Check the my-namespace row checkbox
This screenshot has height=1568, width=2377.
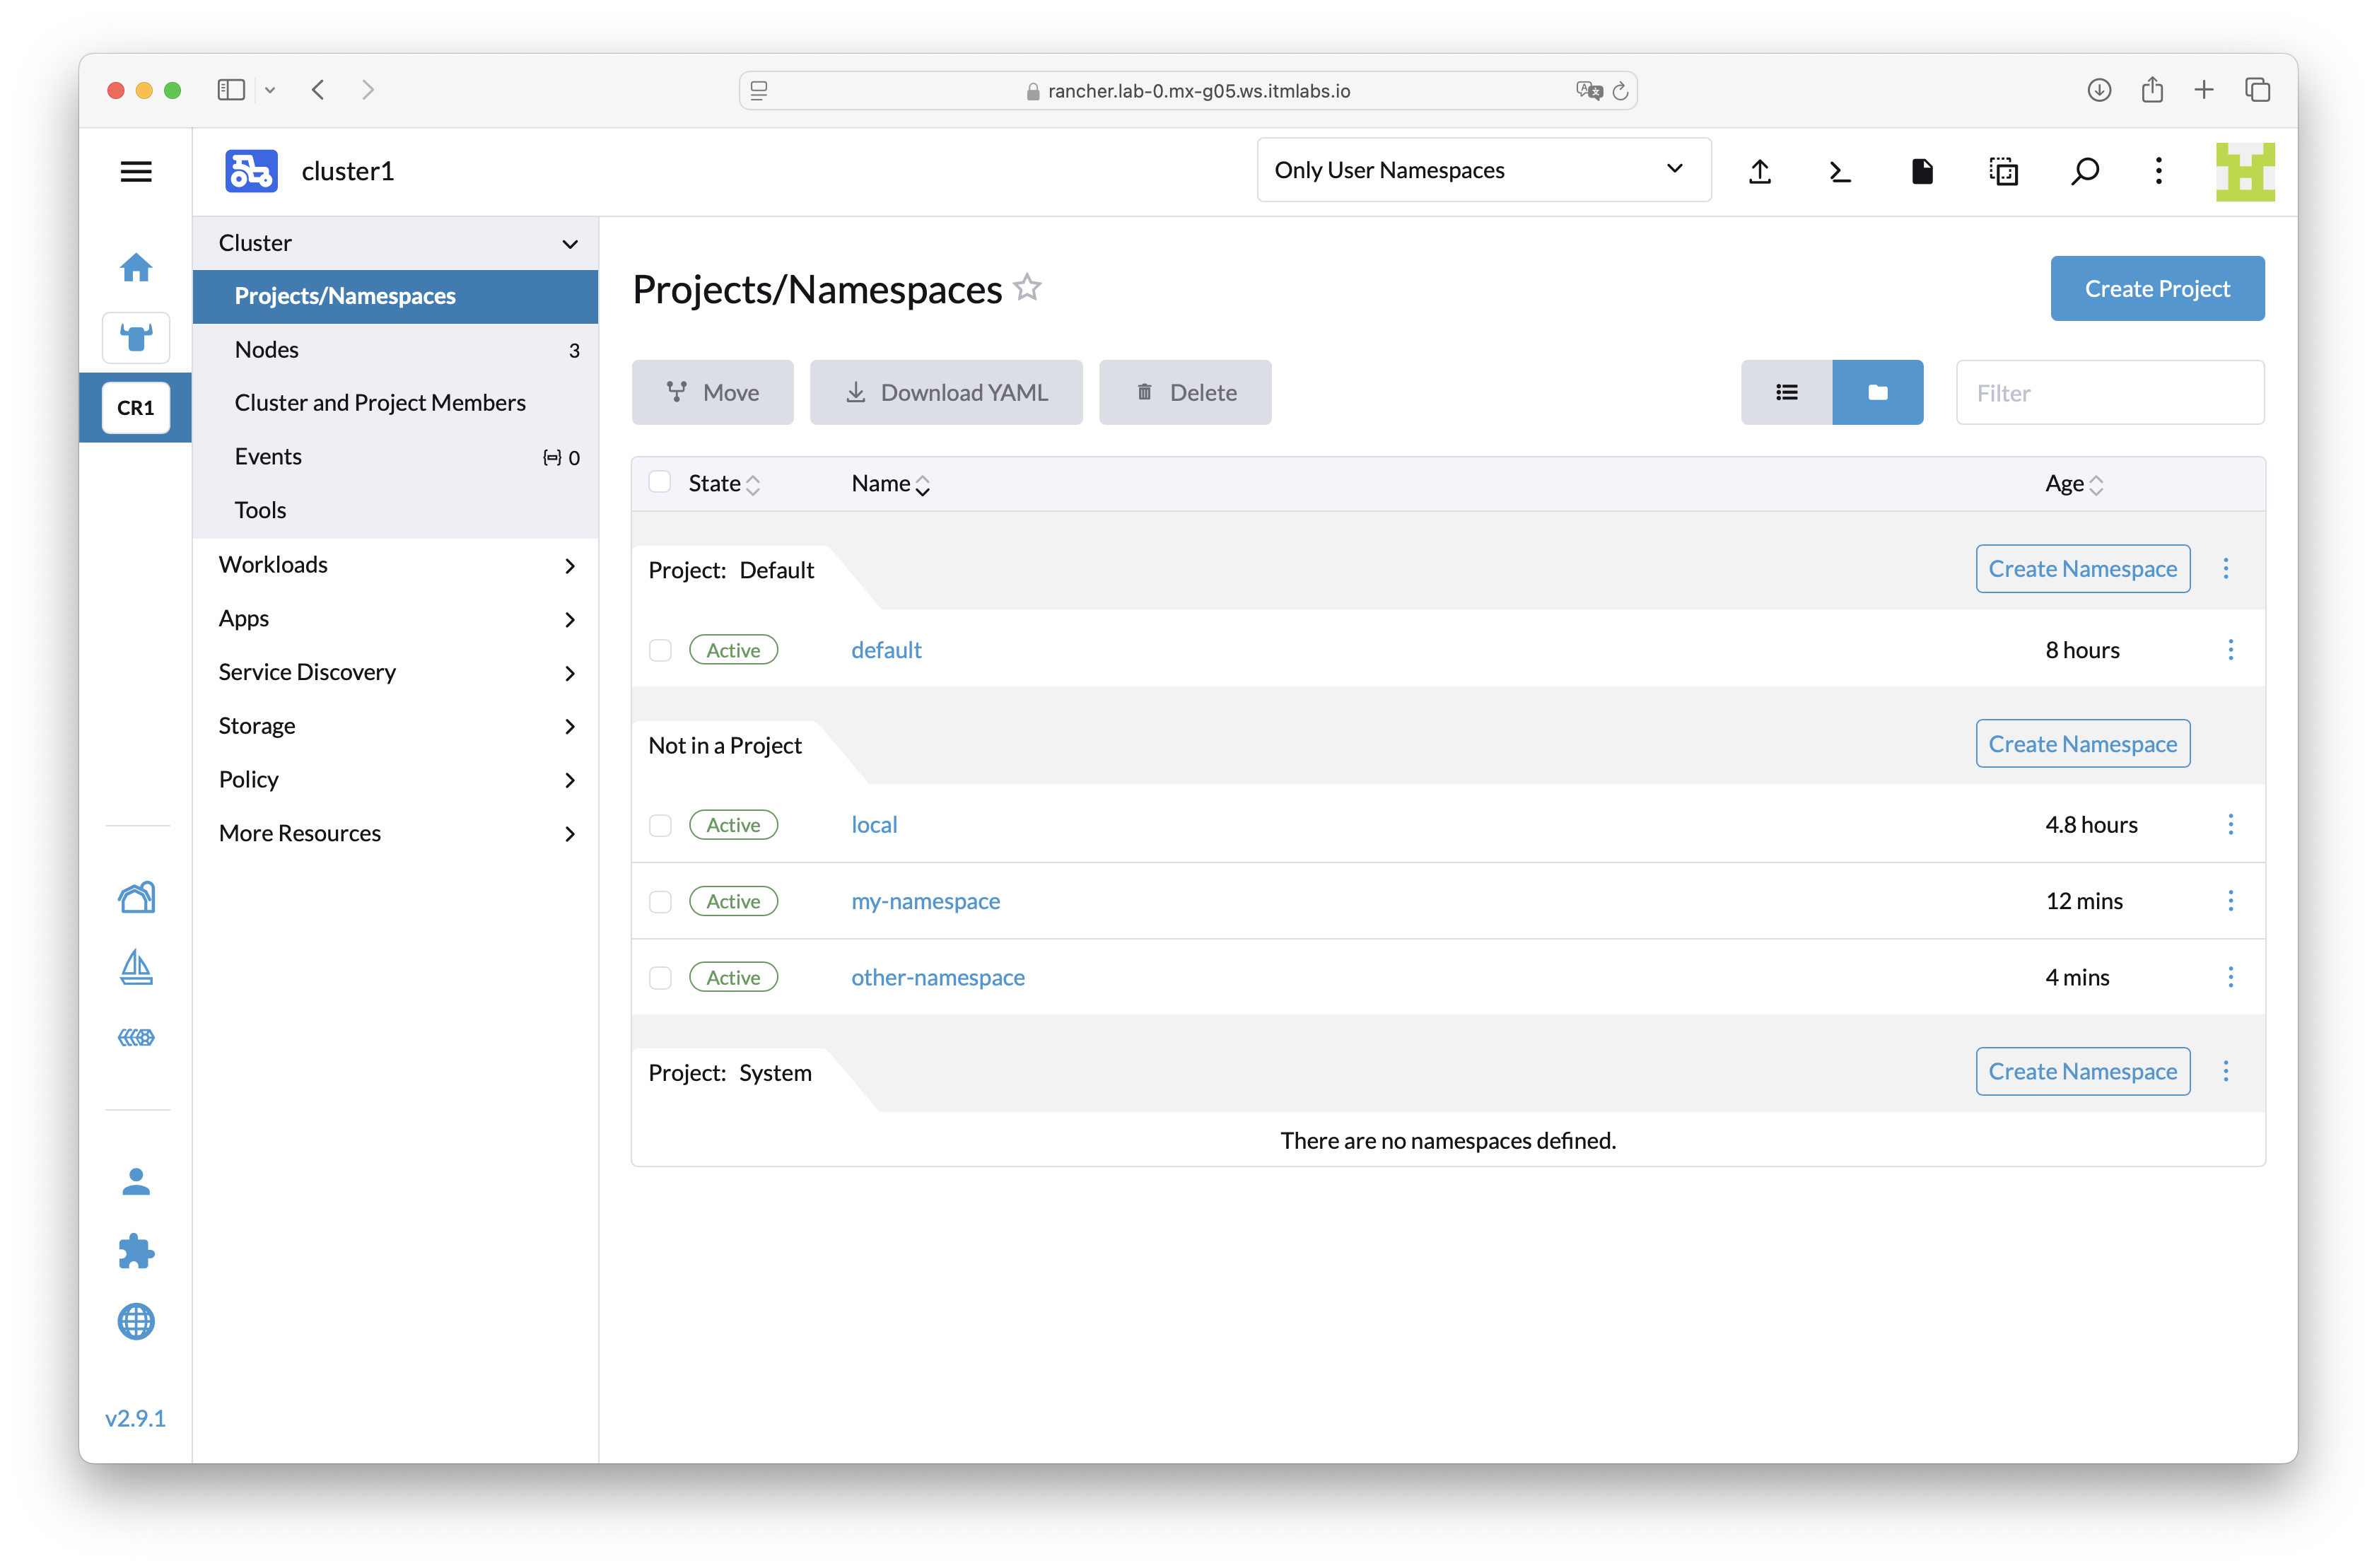[x=660, y=901]
